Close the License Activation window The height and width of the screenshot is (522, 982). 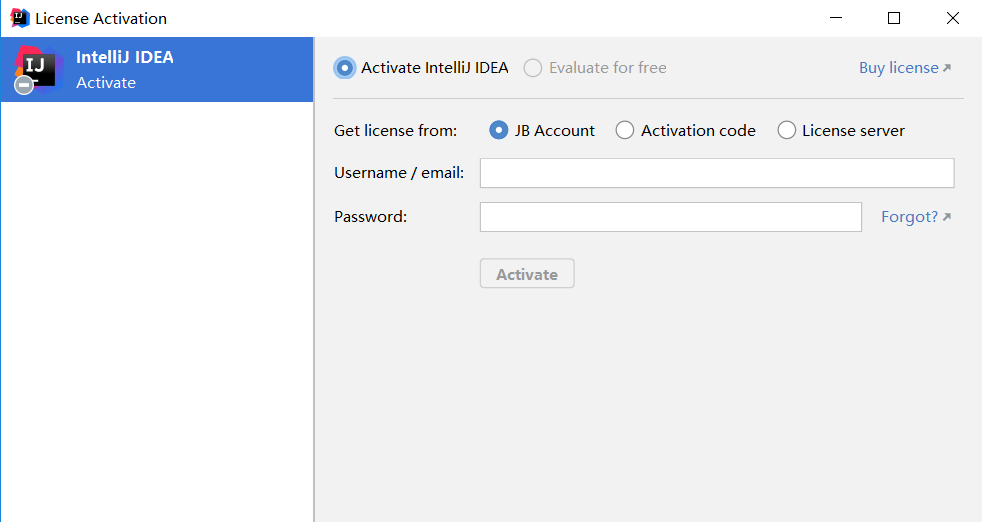[953, 18]
